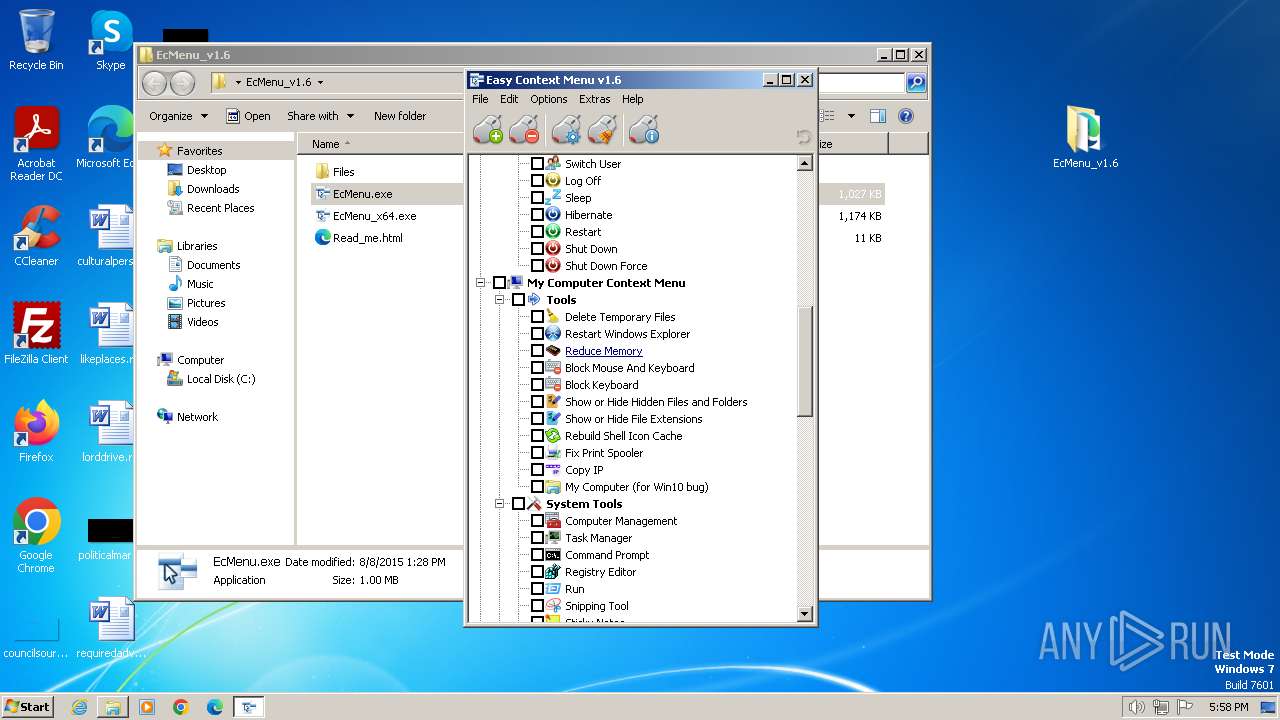This screenshot has height=720, width=1280.
Task: Check the Copy IP checkbox
Action: click(x=537, y=470)
